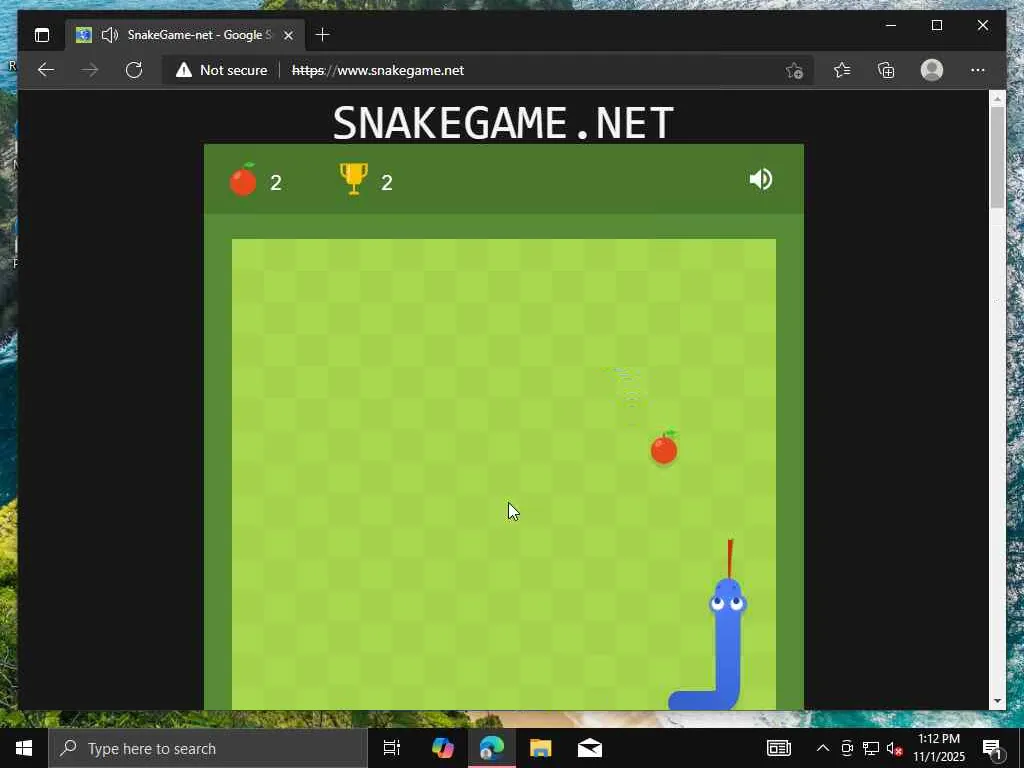Open the Favorites list
Viewport: 1024px width, 768px height.
tap(842, 70)
